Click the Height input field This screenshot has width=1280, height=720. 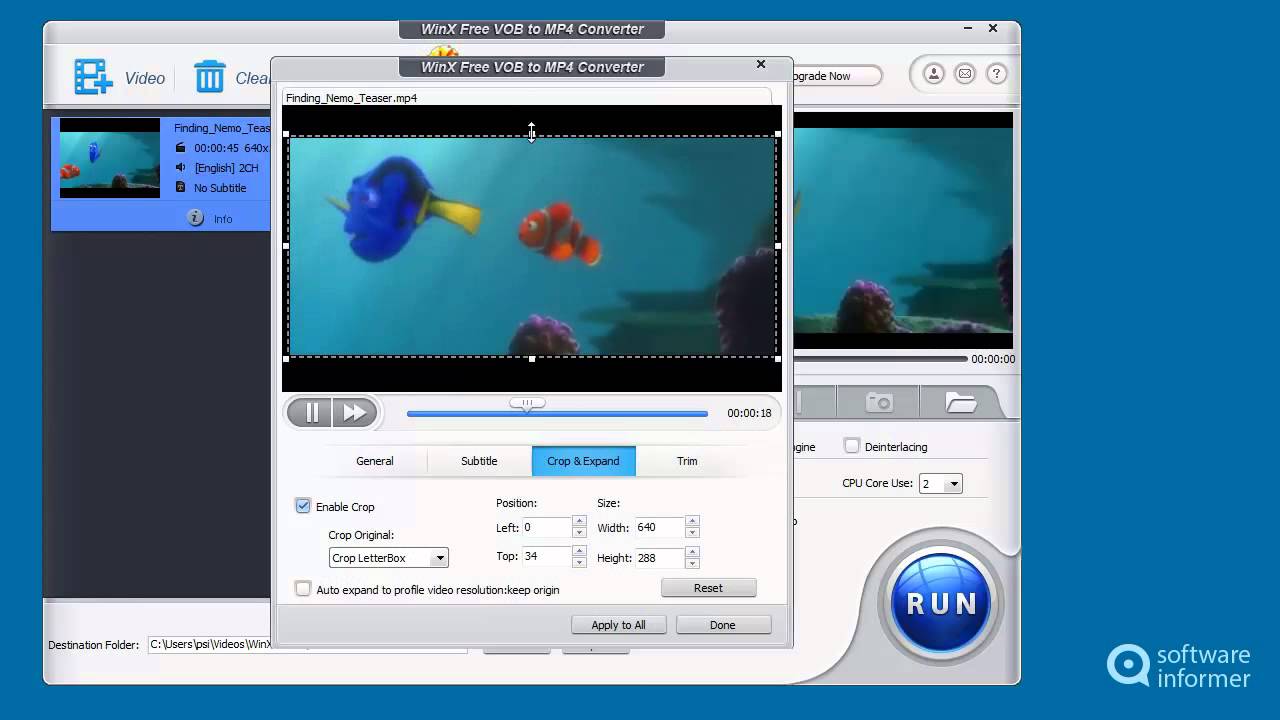pyautogui.click(x=660, y=557)
